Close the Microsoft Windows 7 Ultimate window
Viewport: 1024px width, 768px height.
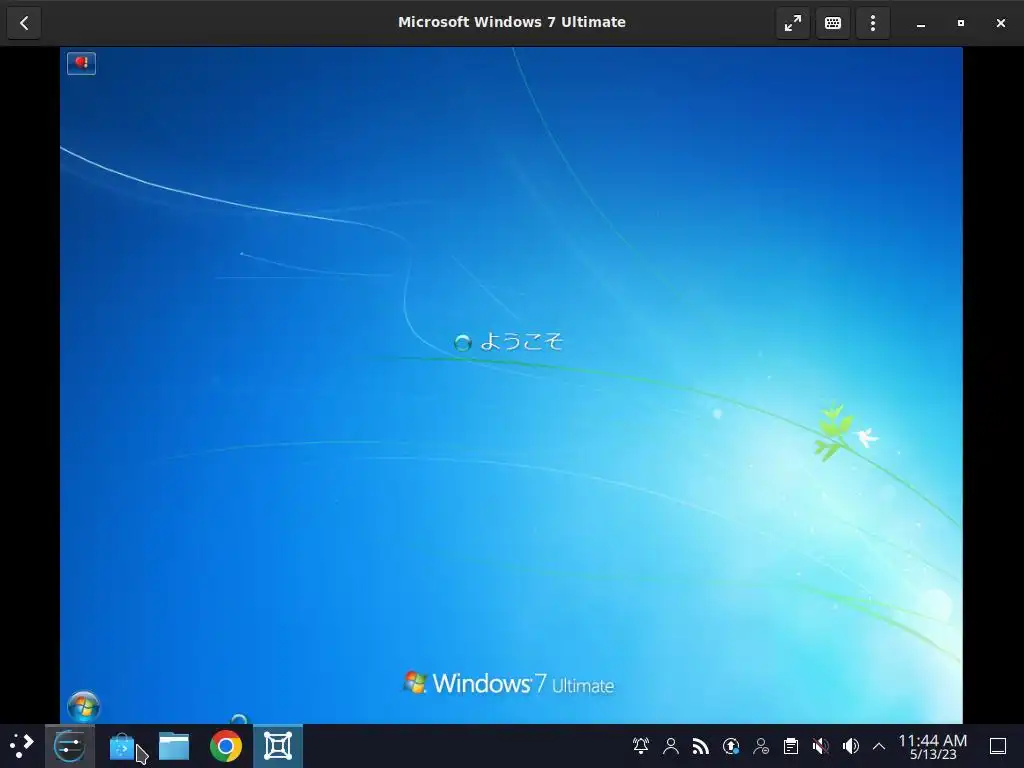click(x=1000, y=23)
